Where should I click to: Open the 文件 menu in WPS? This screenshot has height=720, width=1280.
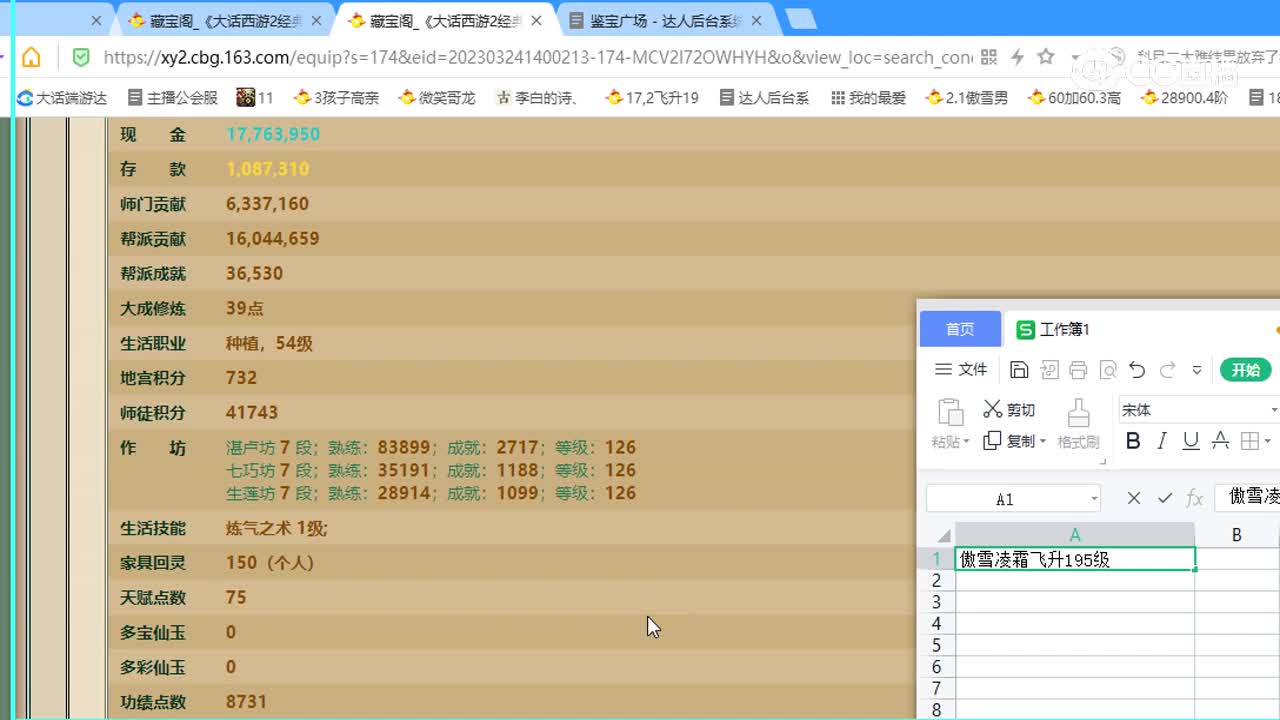[961, 370]
